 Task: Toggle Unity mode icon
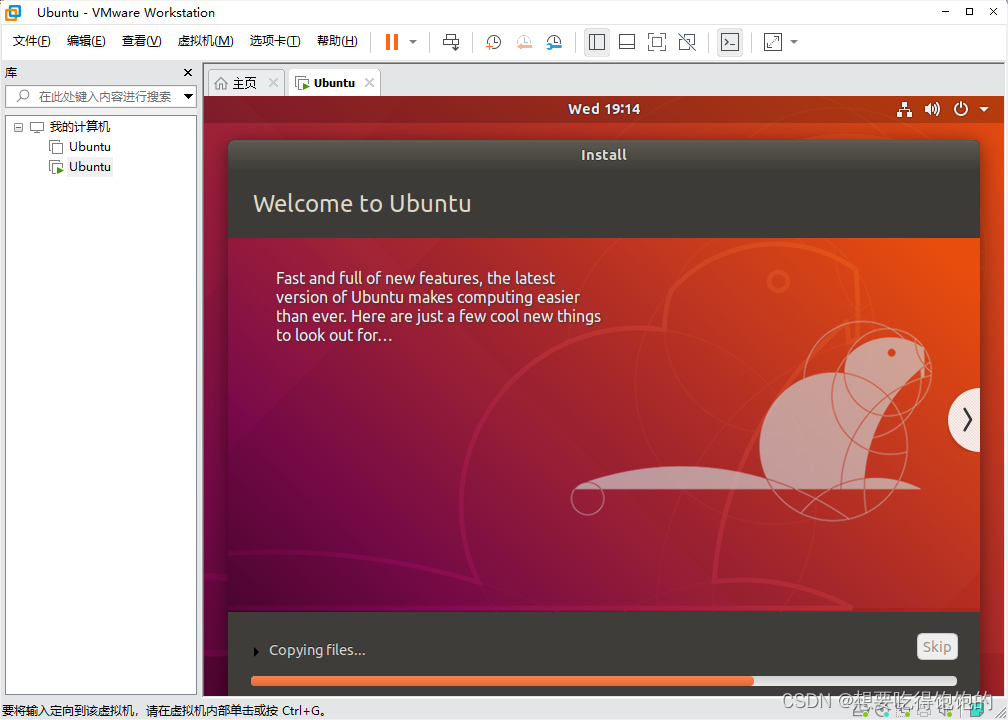click(687, 42)
